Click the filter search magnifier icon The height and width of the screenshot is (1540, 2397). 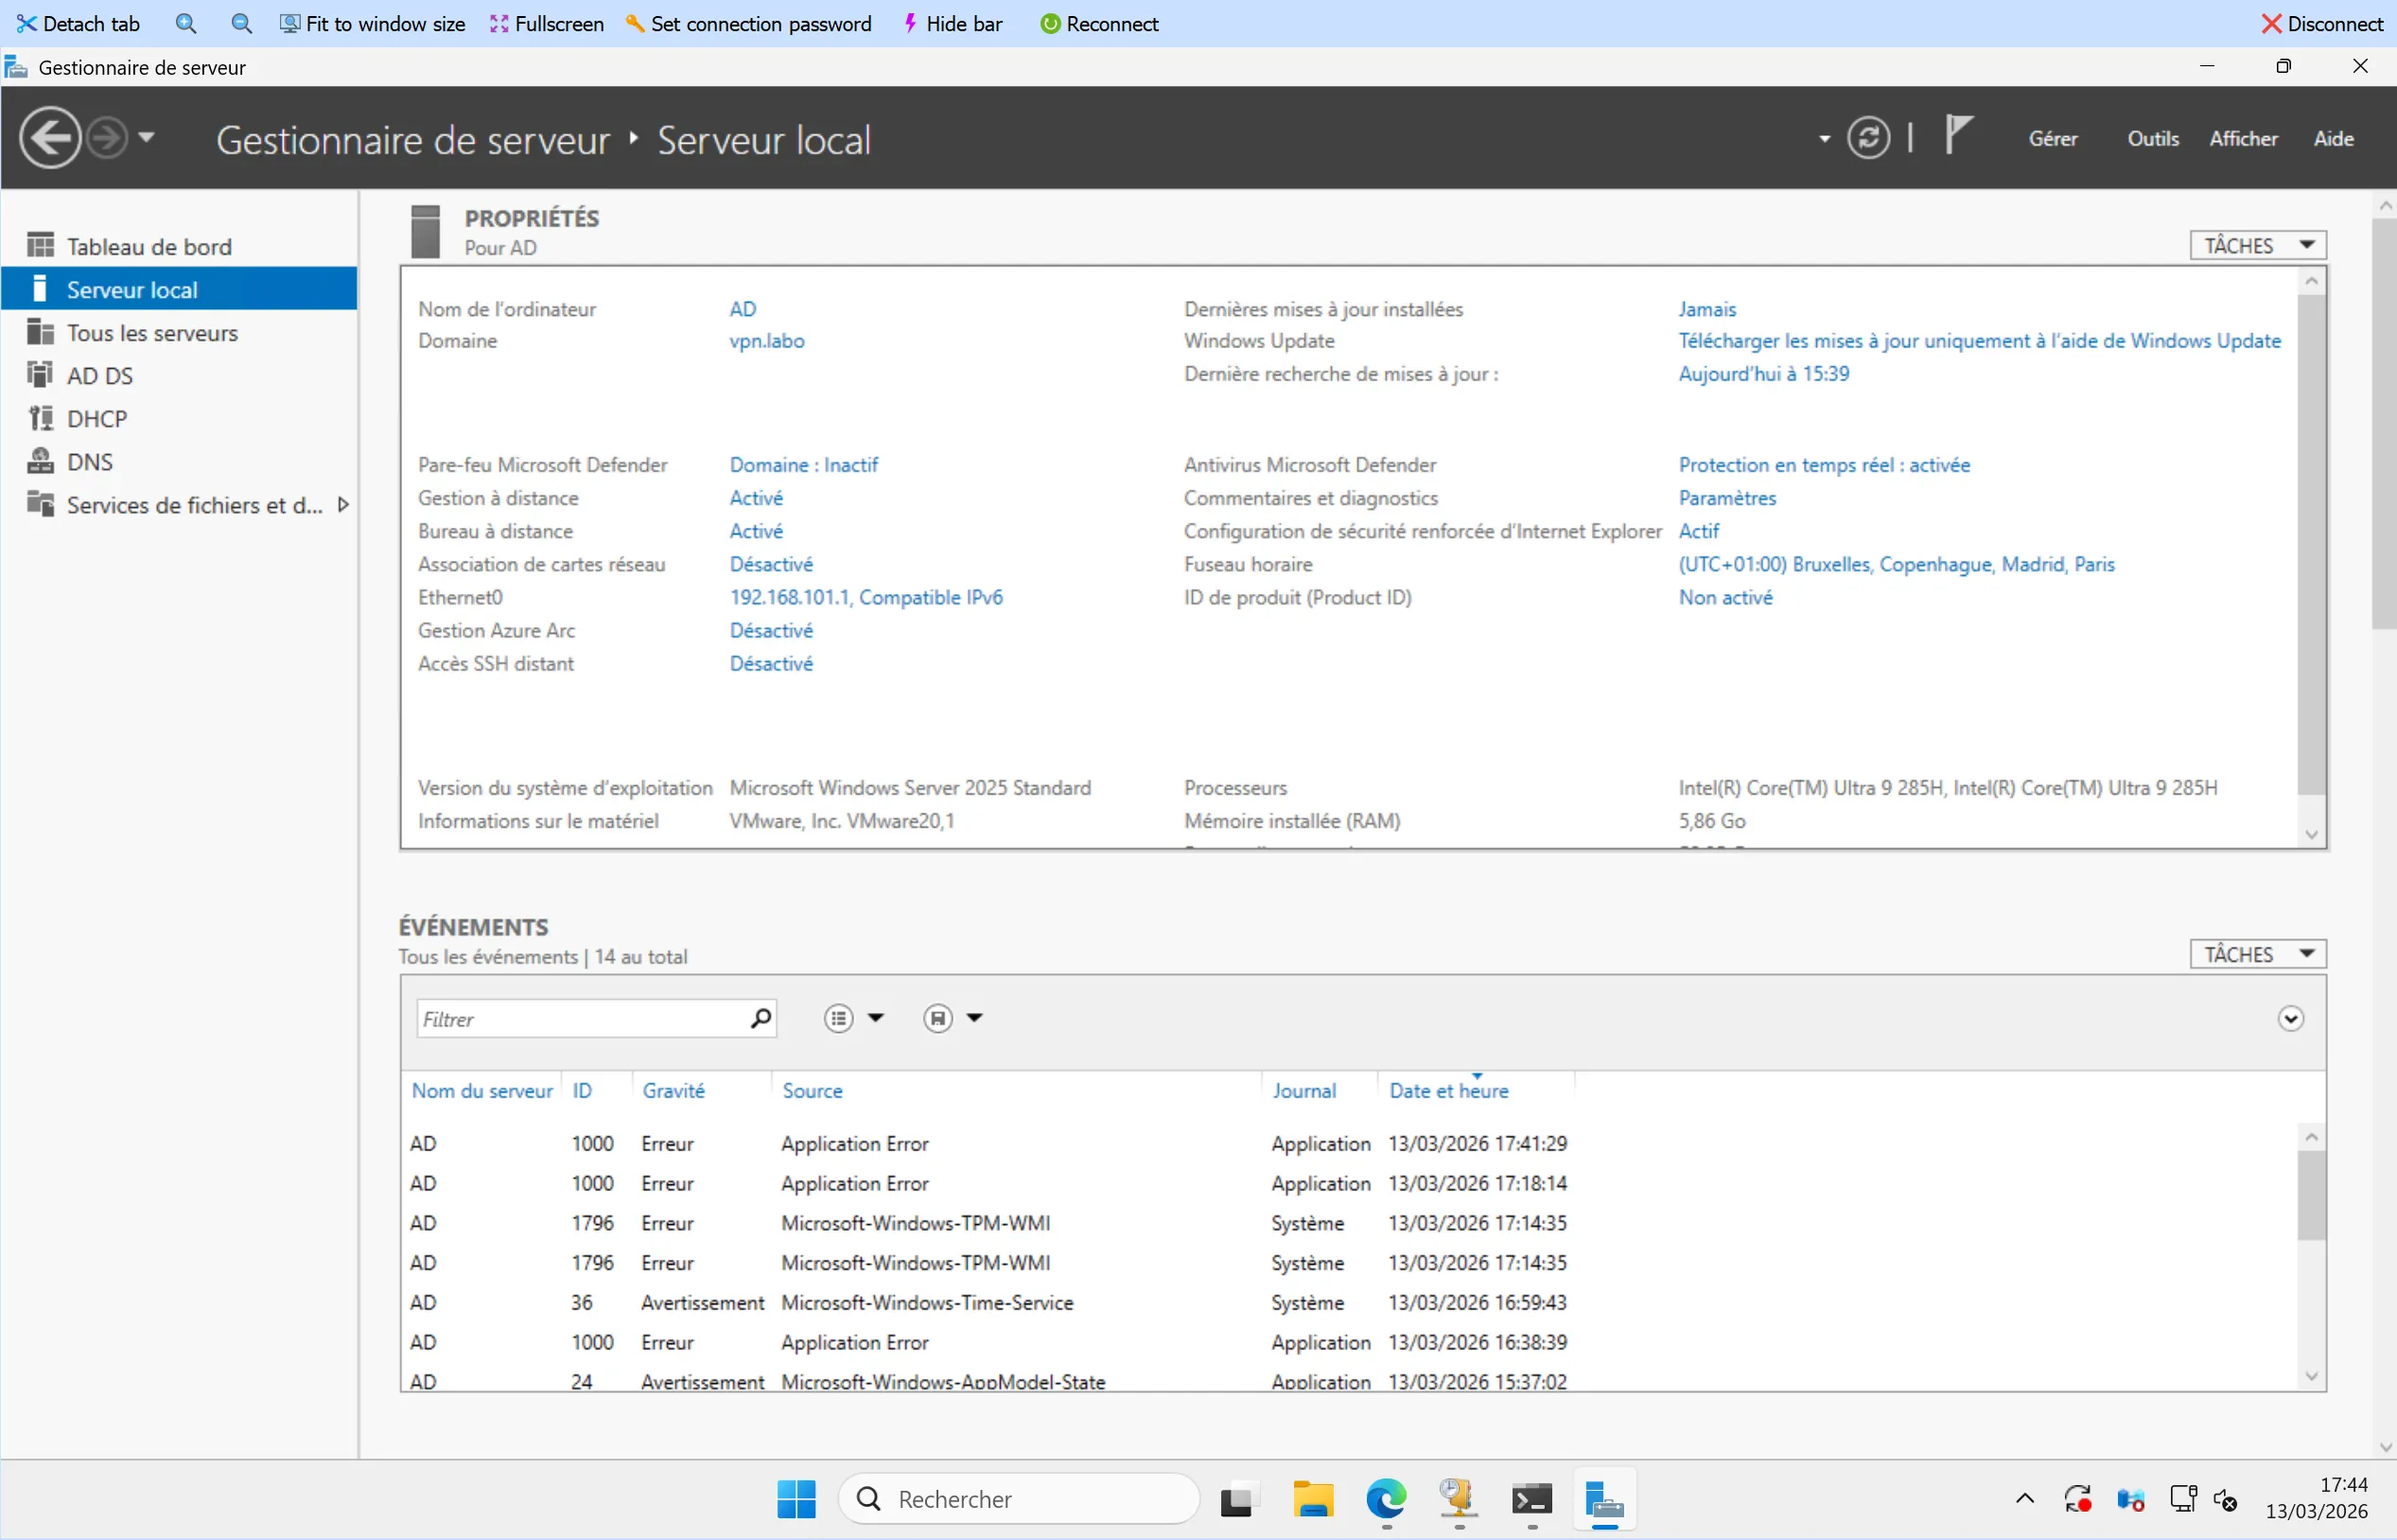click(760, 1018)
